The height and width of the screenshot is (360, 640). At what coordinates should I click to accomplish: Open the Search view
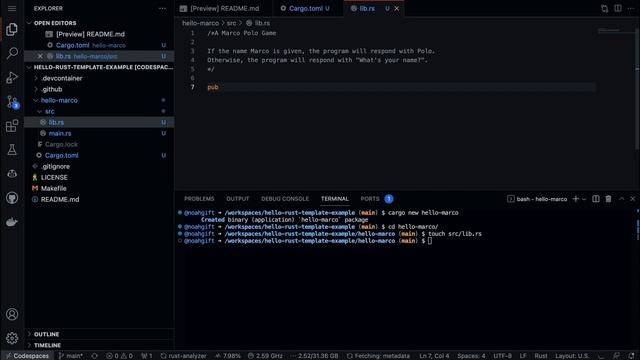12,53
